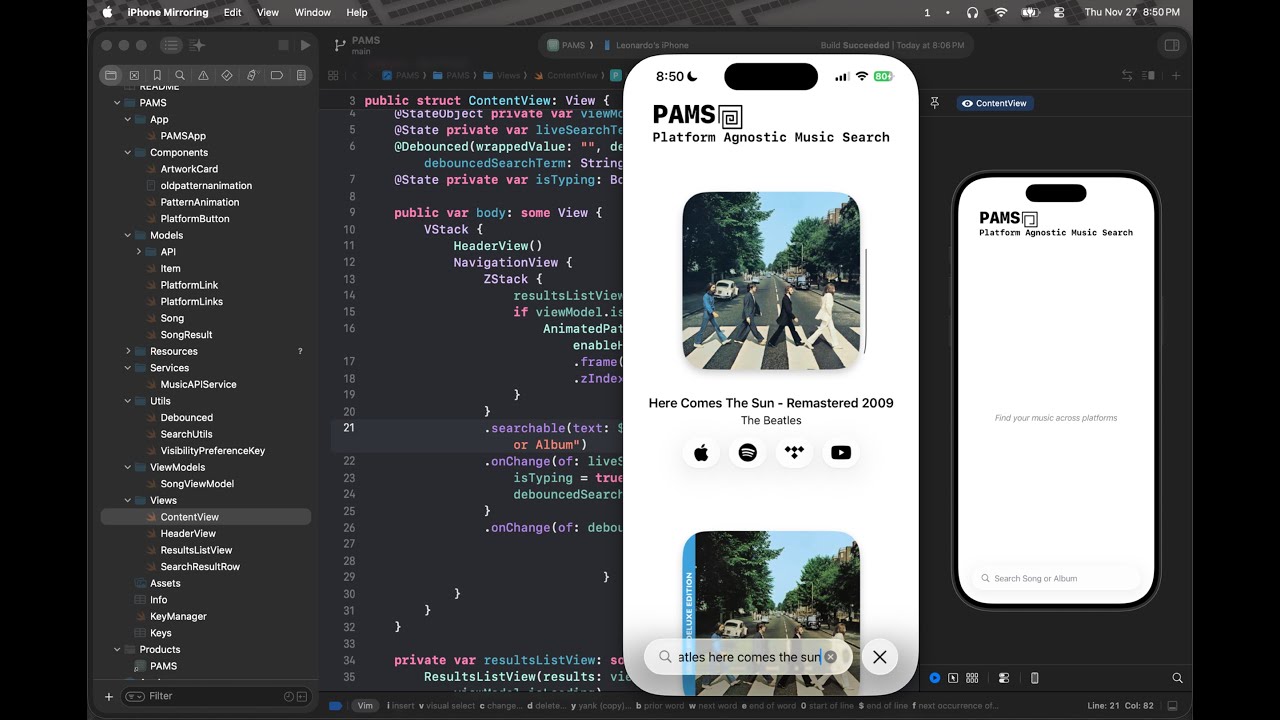Viewport: 1280px width, 720px height.
Task: Collapse the PAMS root group
Action: pyautogui.click(x=117, y=103)
